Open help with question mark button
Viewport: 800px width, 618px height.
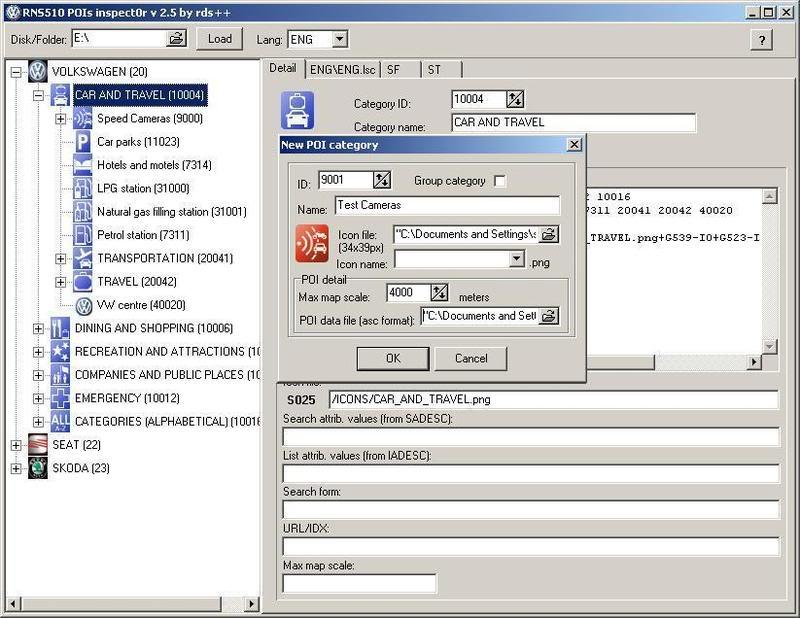pos(762,40)
